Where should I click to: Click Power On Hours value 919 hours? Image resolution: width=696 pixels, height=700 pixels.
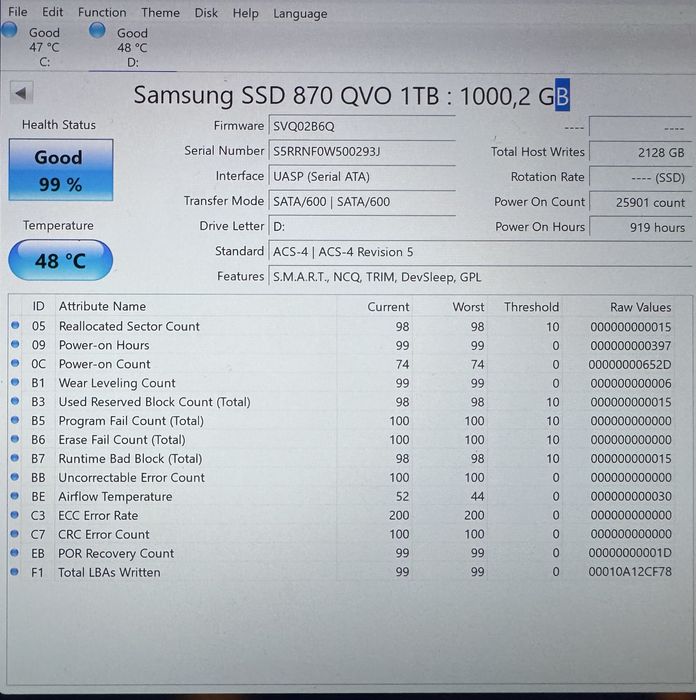click(640, 228)
